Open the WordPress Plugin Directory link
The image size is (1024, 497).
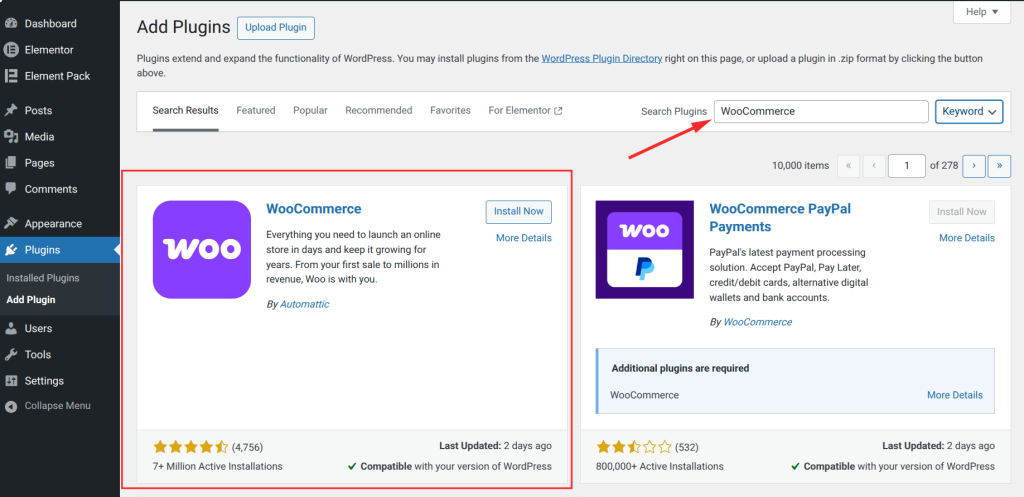(602, 58)
